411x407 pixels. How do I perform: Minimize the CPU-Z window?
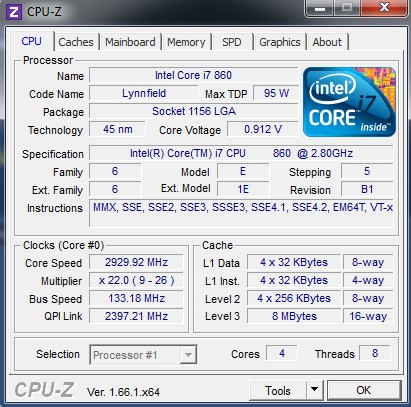(320, 8)
